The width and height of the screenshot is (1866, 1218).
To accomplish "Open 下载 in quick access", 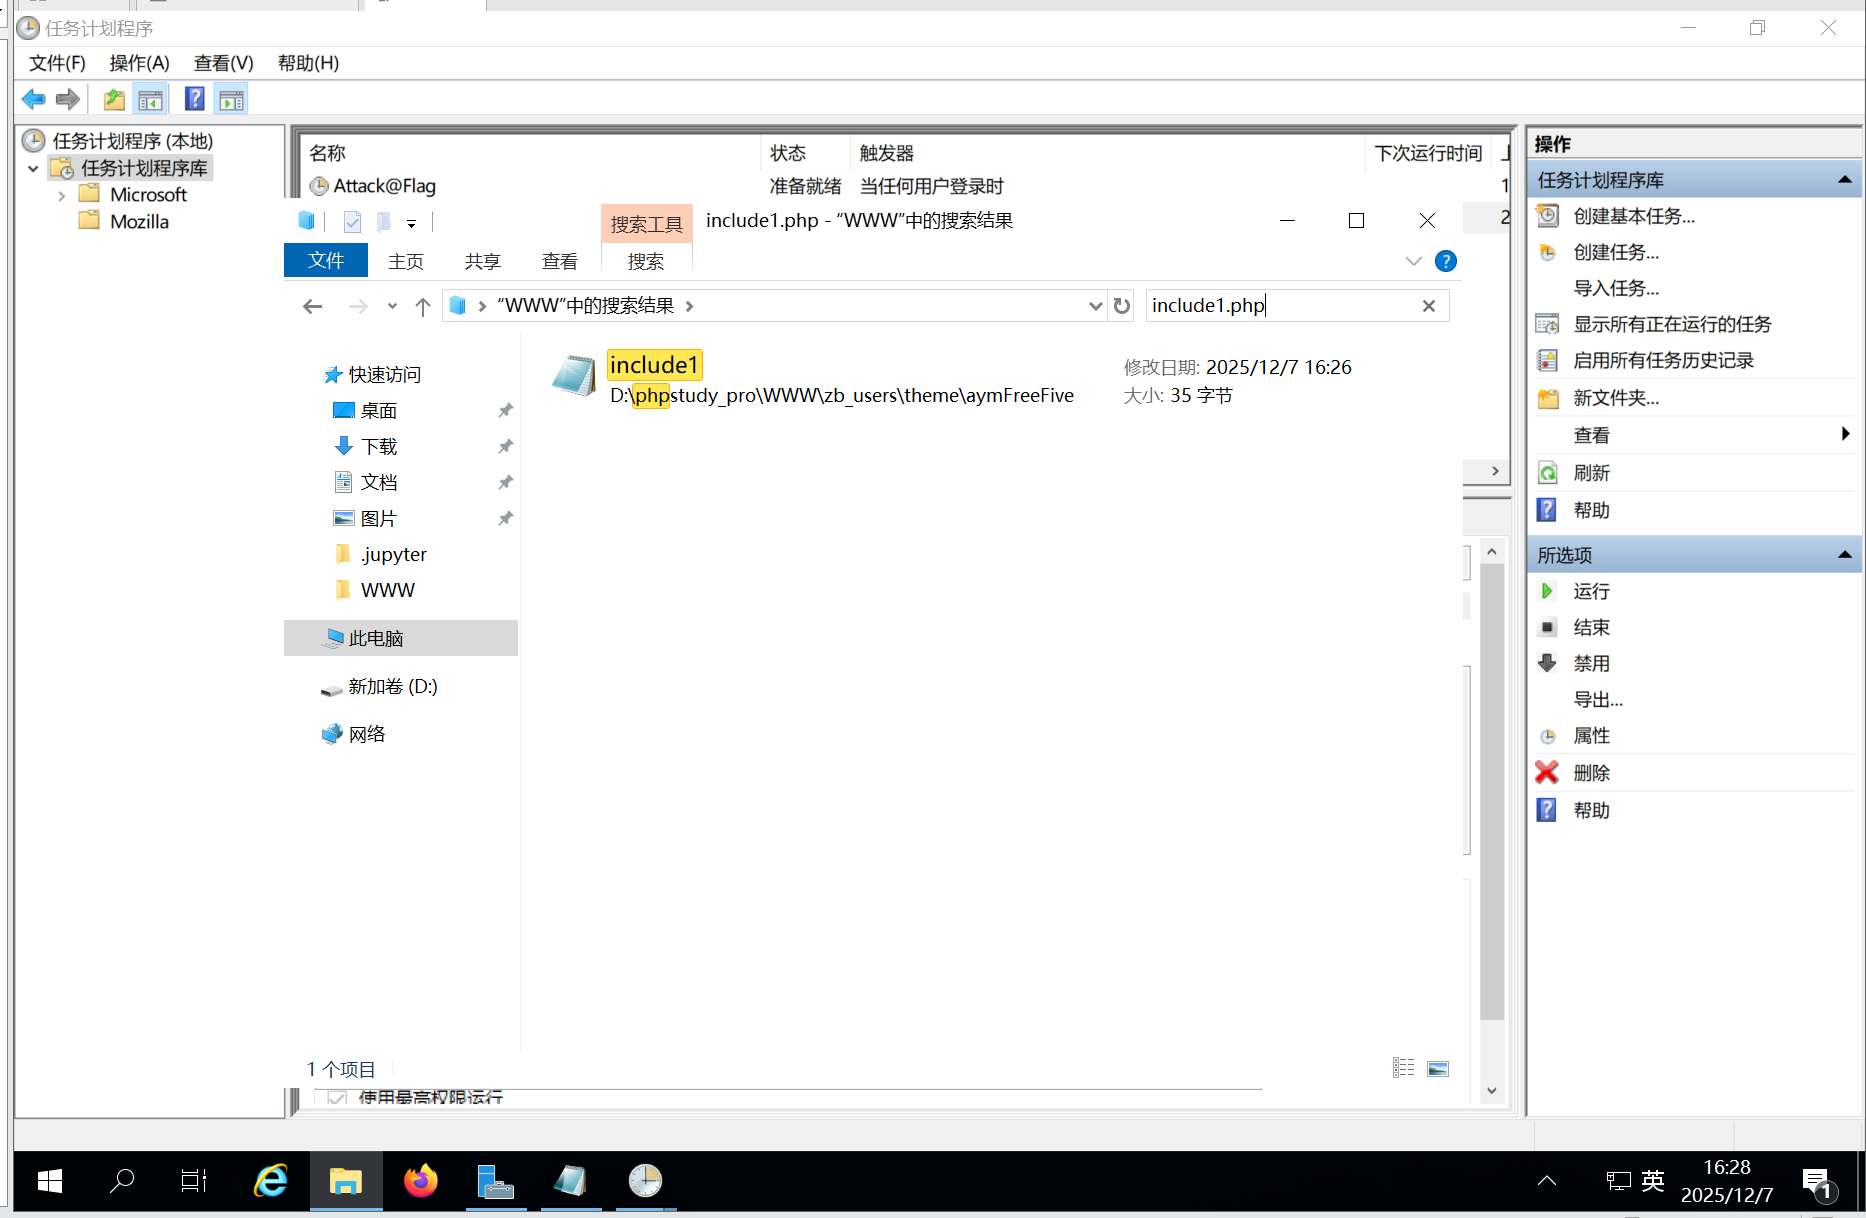I will [379, 446].
